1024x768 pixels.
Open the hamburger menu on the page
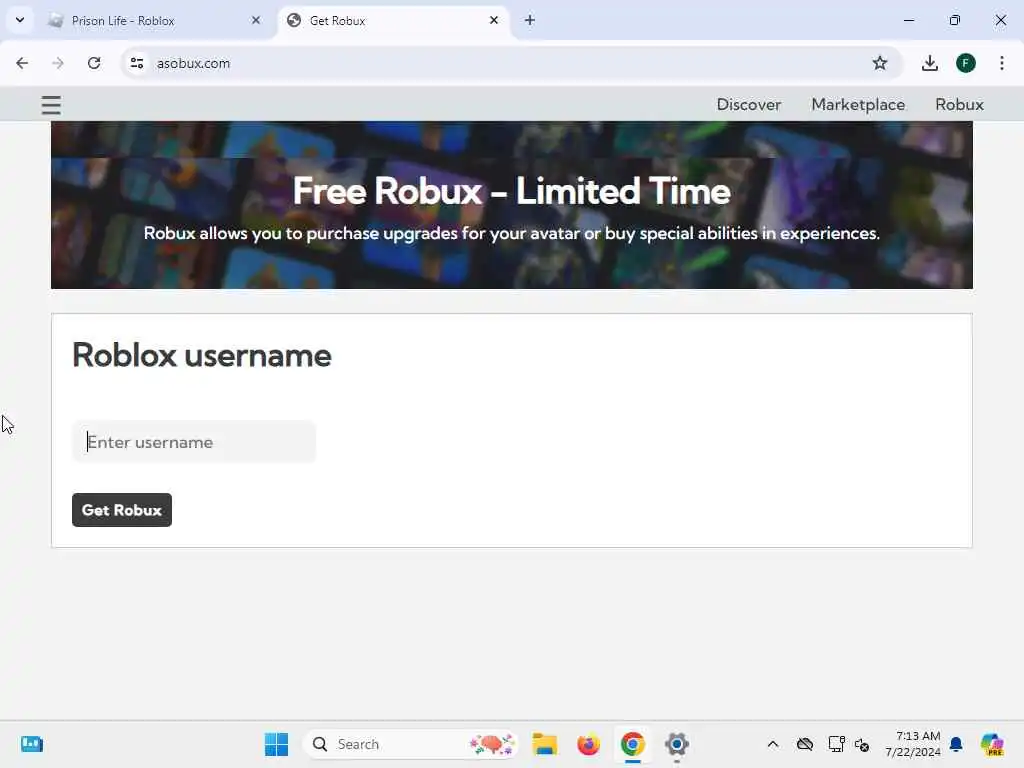click(51, 105)
